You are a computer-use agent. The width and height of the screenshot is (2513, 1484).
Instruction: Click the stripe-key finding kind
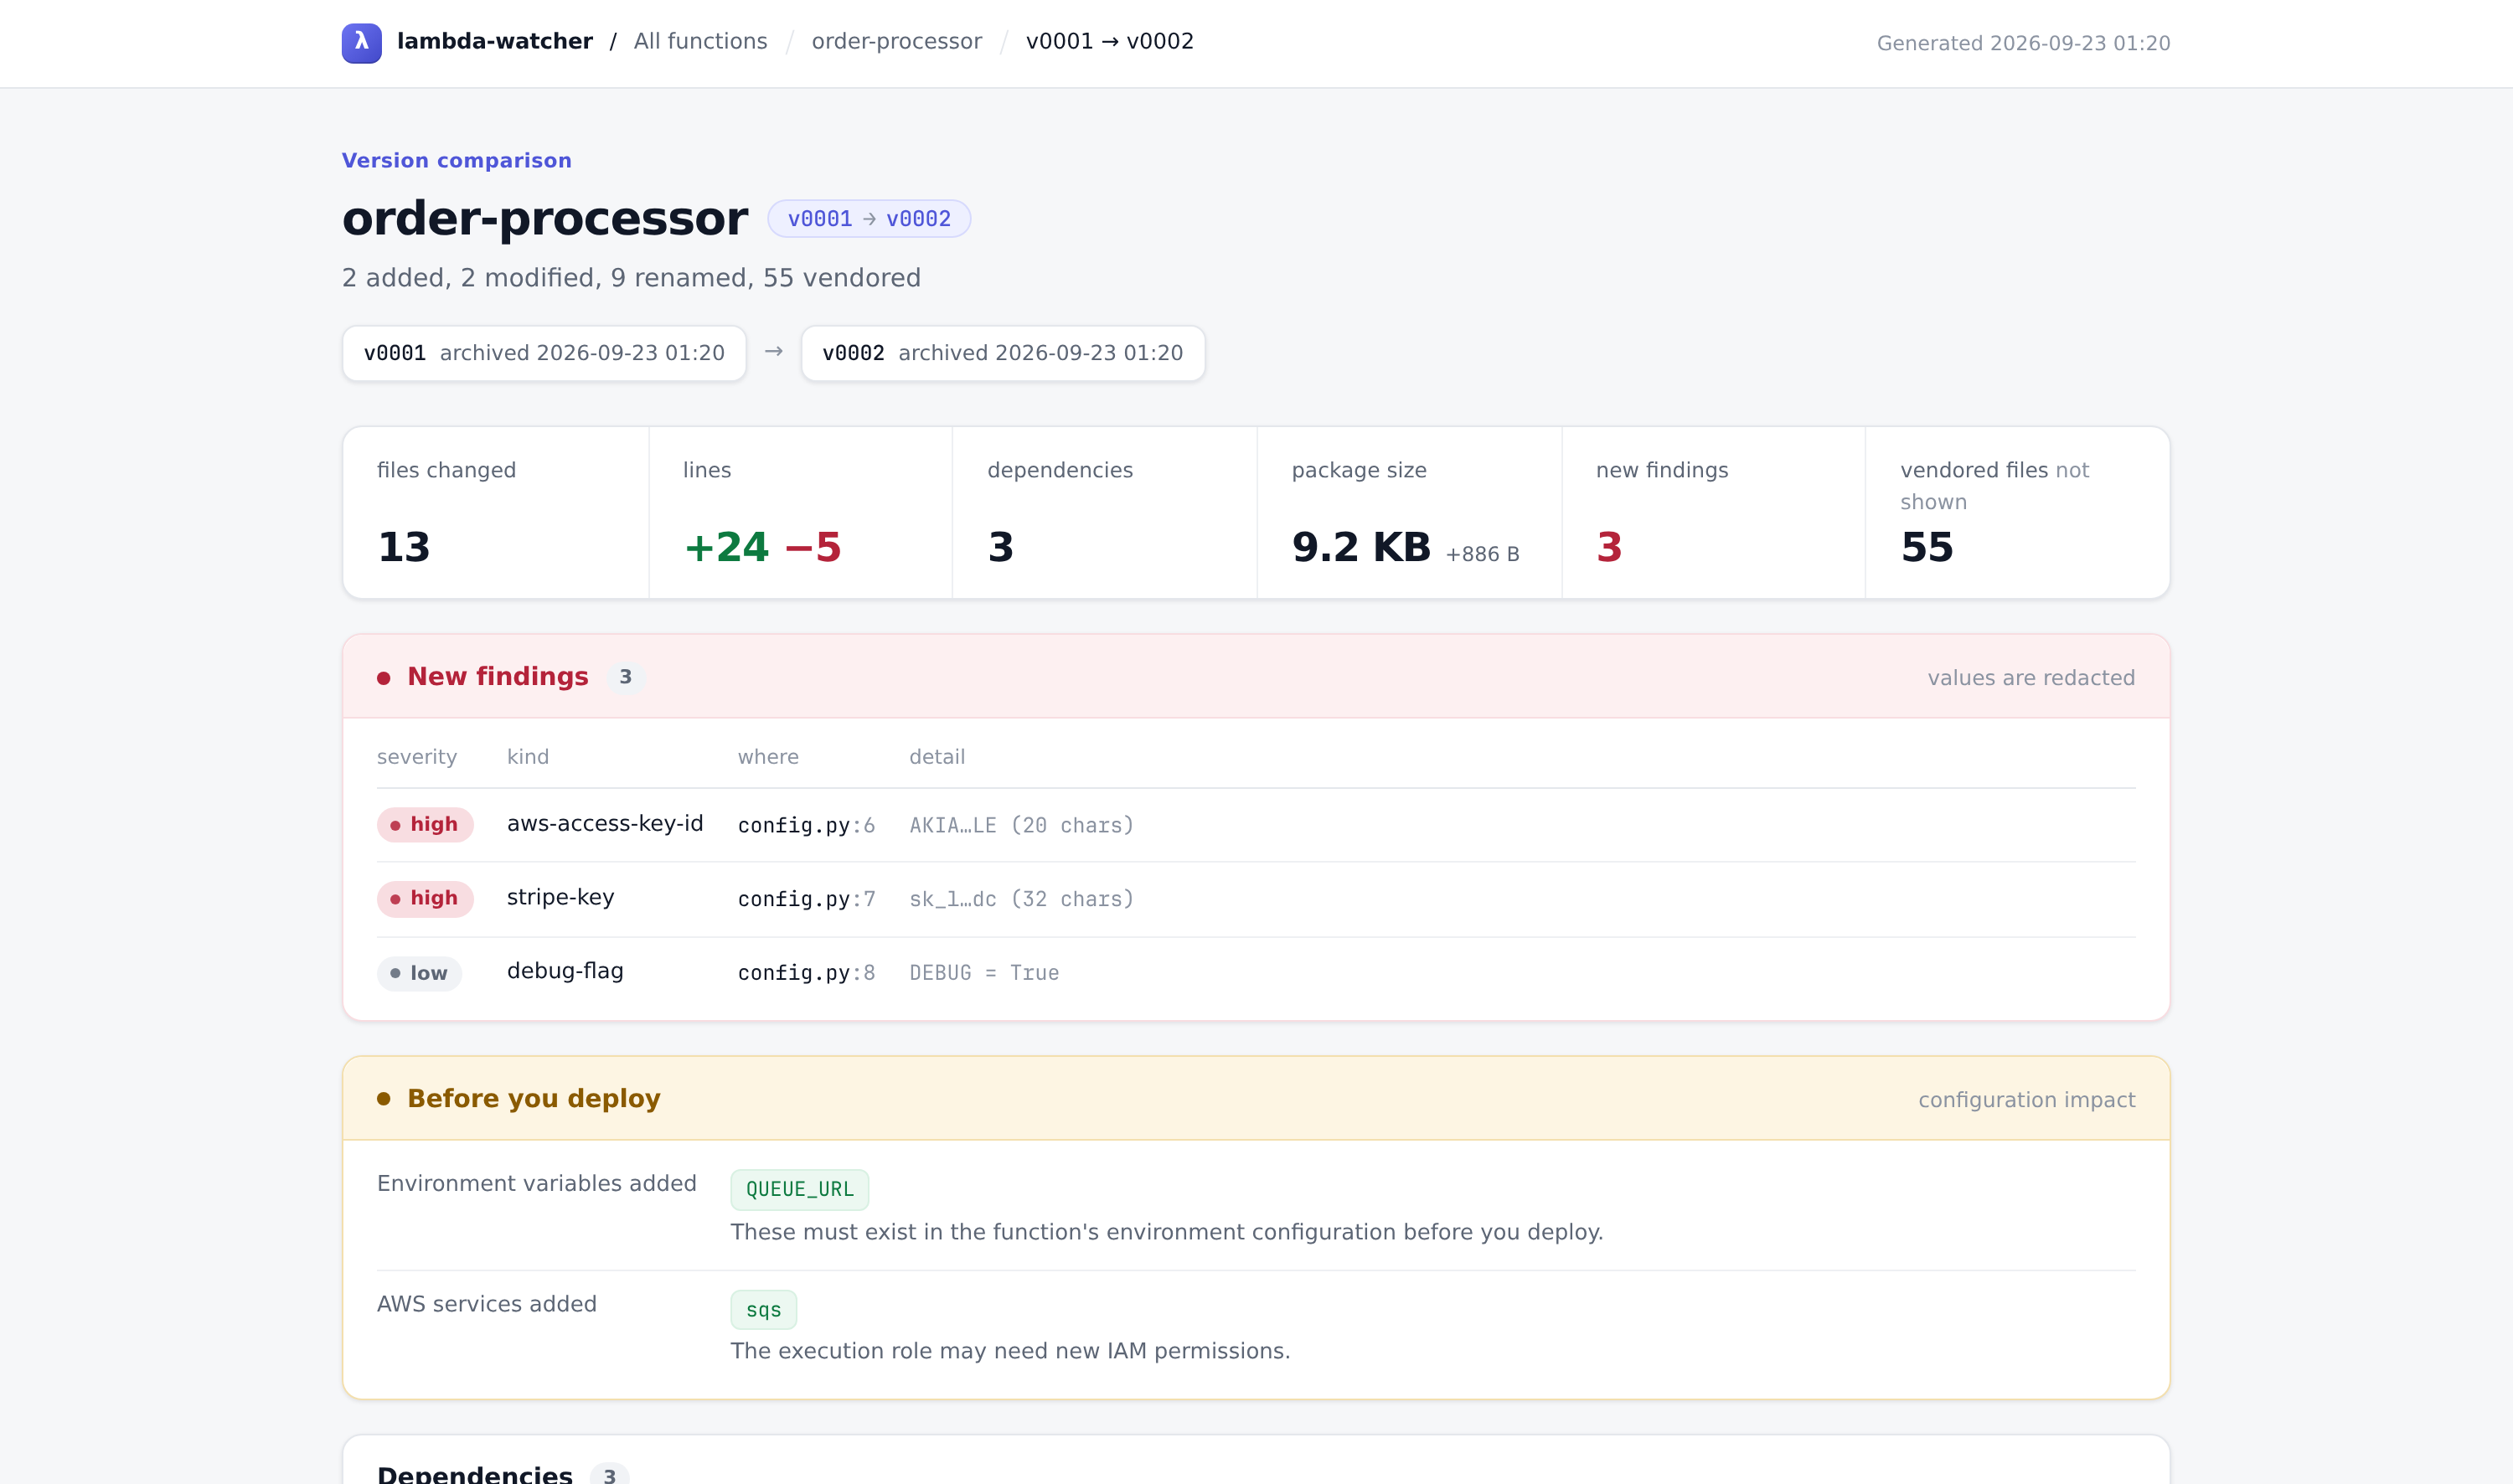tap(560, 897)
